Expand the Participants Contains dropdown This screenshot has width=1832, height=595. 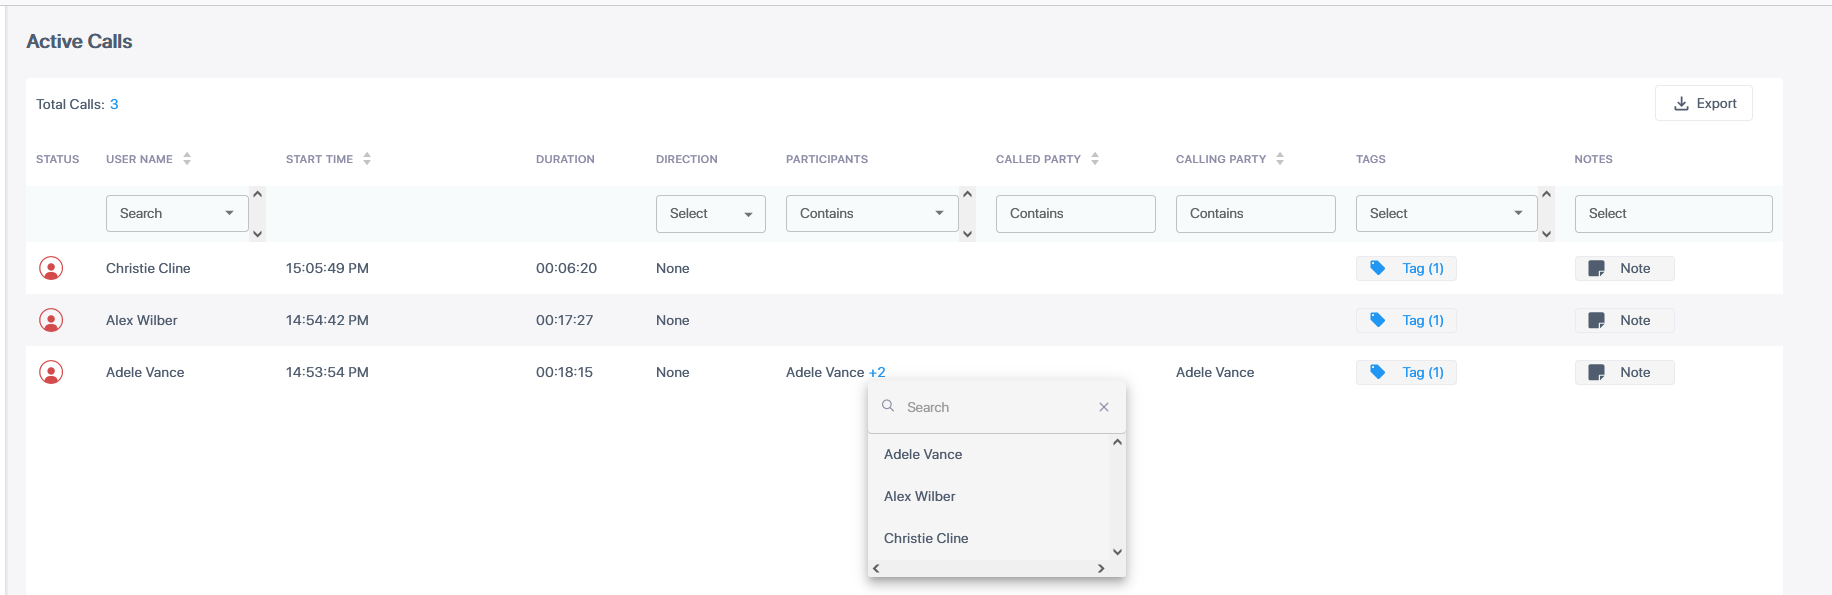[x=872, y=213]
